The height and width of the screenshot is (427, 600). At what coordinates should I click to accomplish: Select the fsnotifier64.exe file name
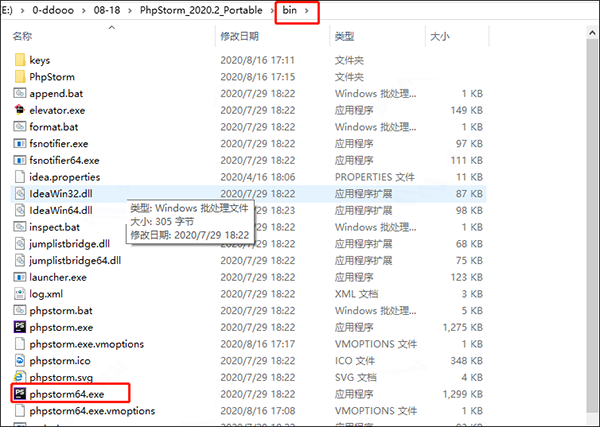pos(64,160)
